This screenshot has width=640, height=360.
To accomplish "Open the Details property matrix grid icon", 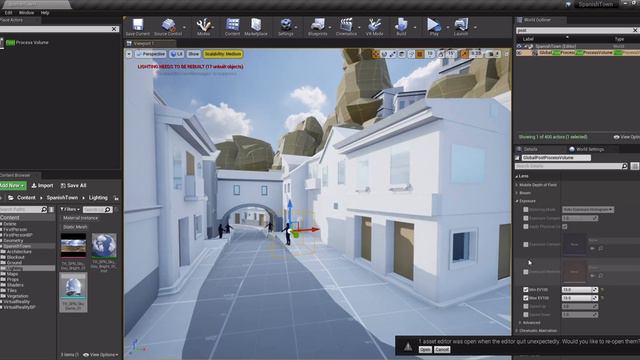I will tap(634, 166).
